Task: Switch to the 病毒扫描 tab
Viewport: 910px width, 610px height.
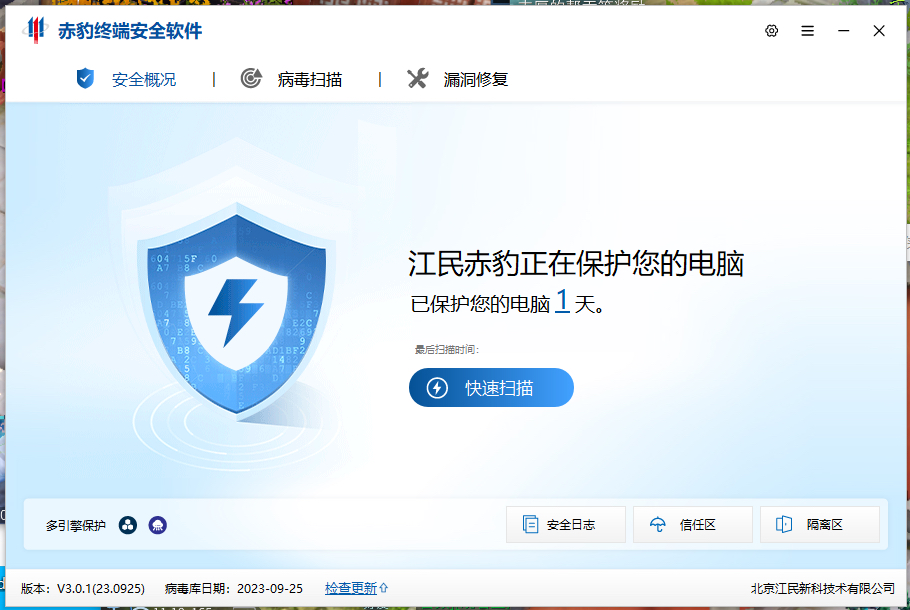Action: click(292, 79)
